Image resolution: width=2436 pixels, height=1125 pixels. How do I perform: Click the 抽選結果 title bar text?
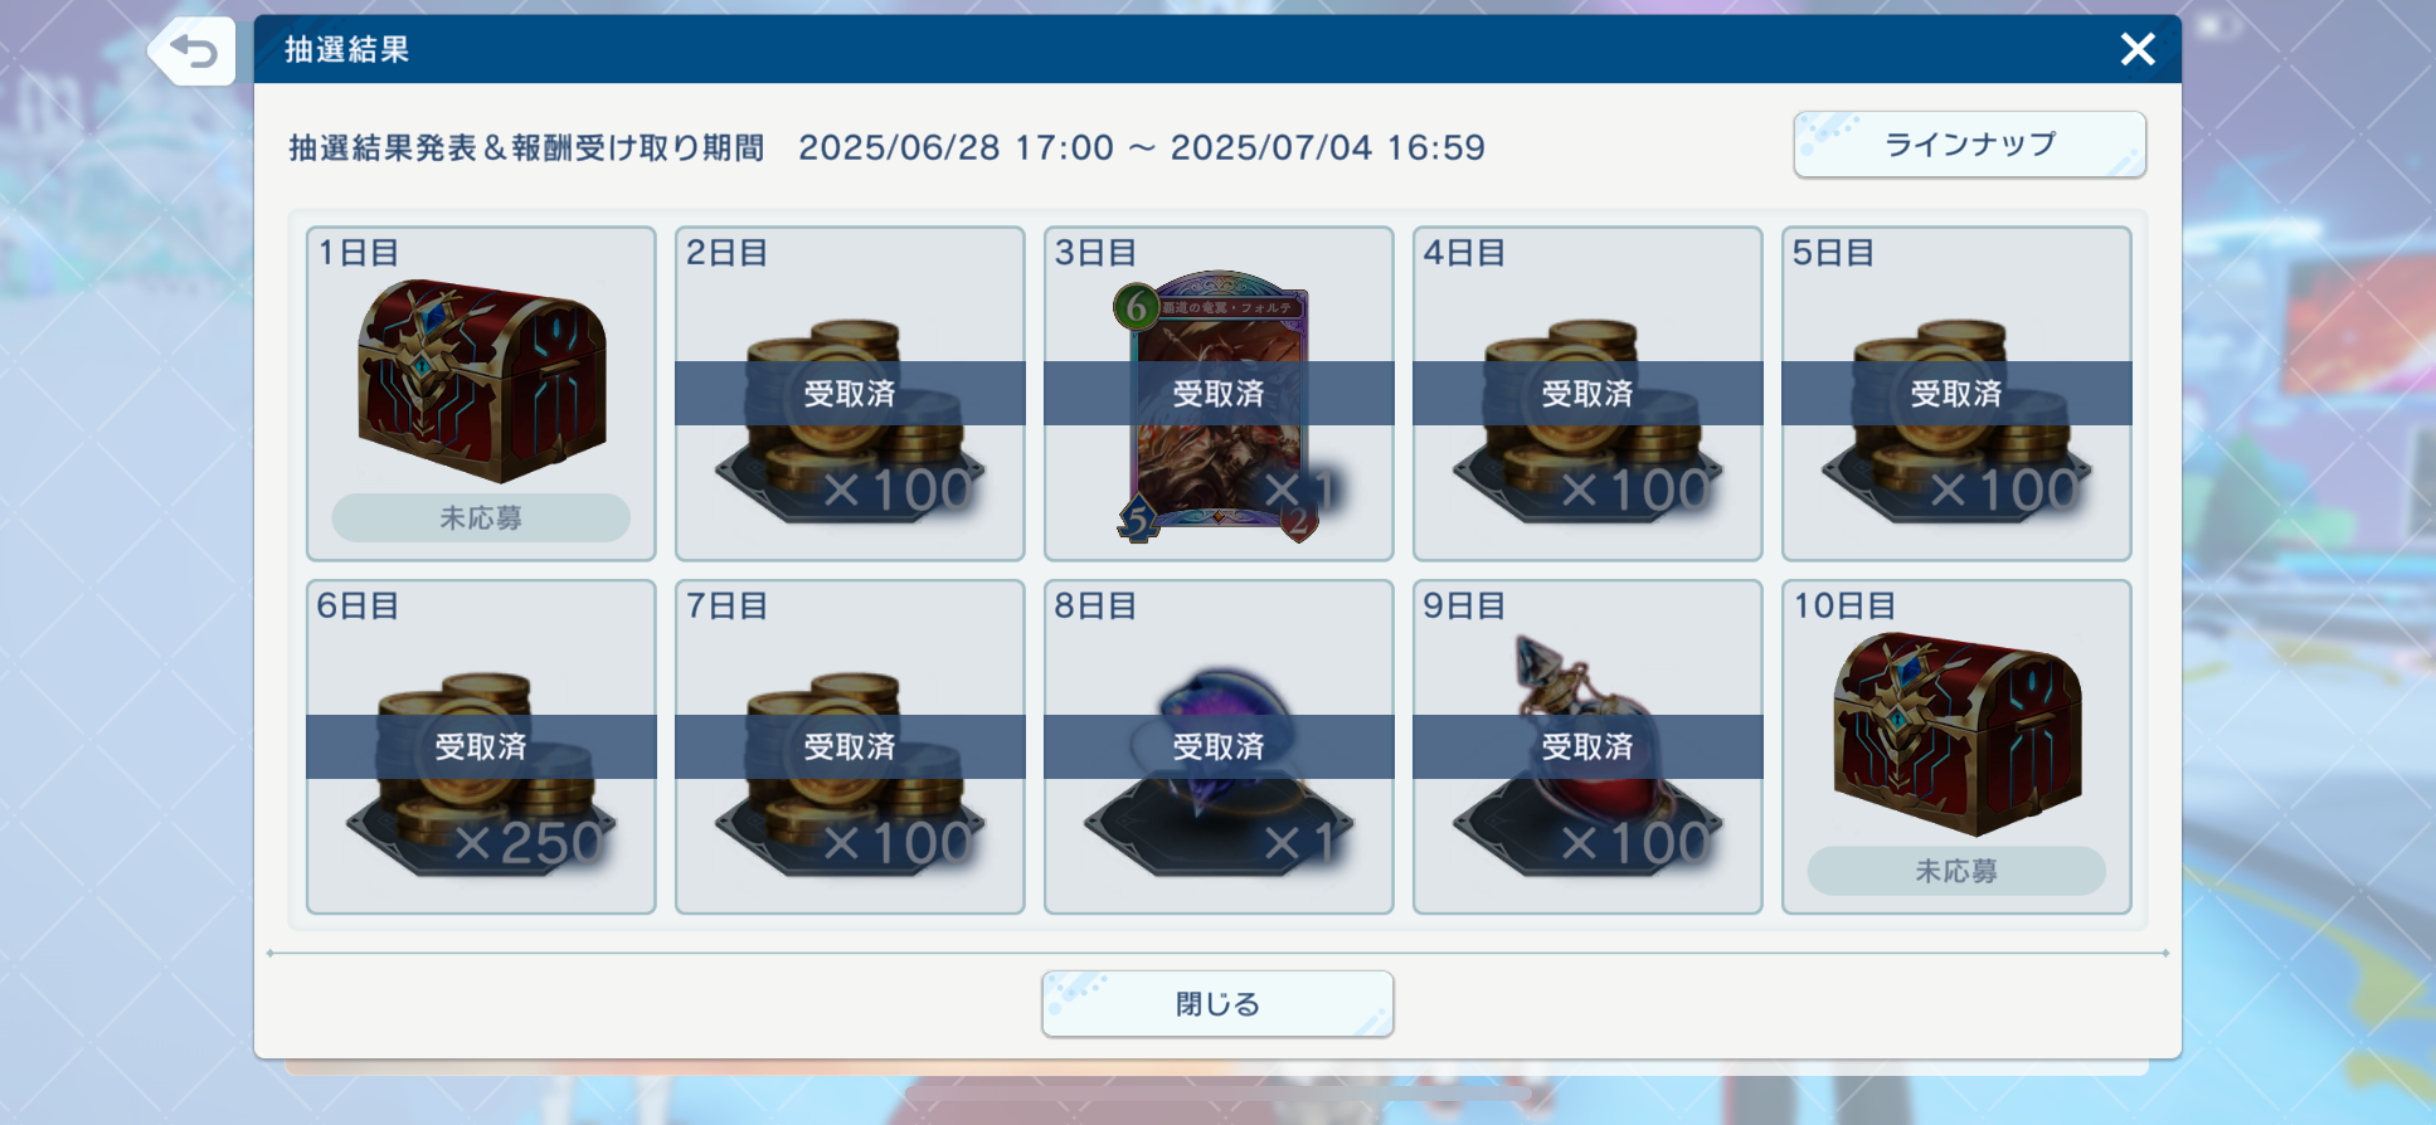point(347,49)
